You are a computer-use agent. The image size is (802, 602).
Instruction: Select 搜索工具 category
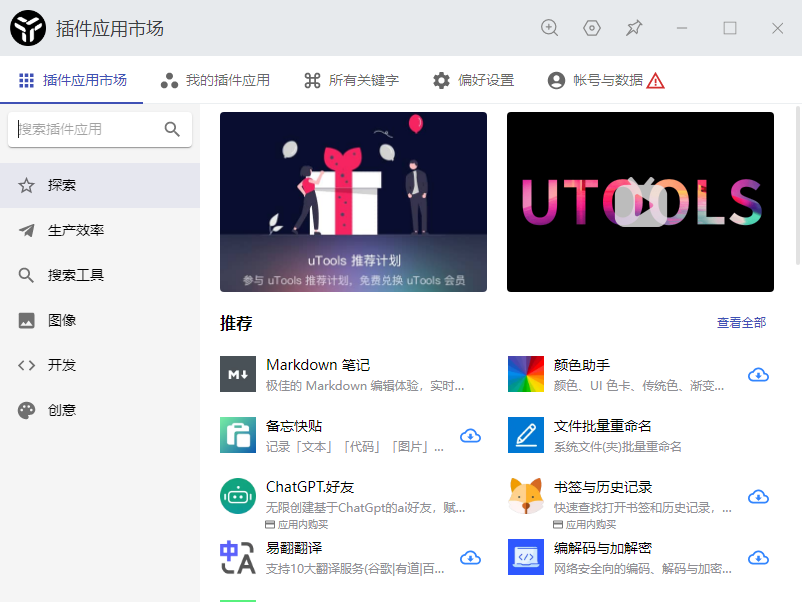[x=100, y=275]
